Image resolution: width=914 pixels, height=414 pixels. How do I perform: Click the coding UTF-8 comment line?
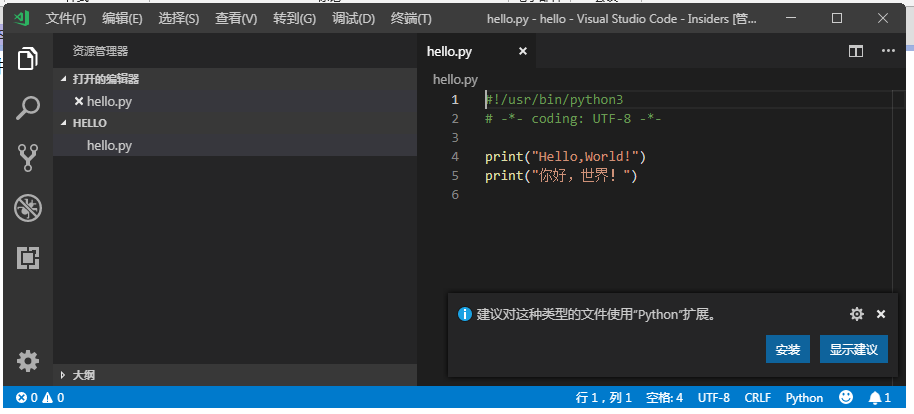pos(573,118)
